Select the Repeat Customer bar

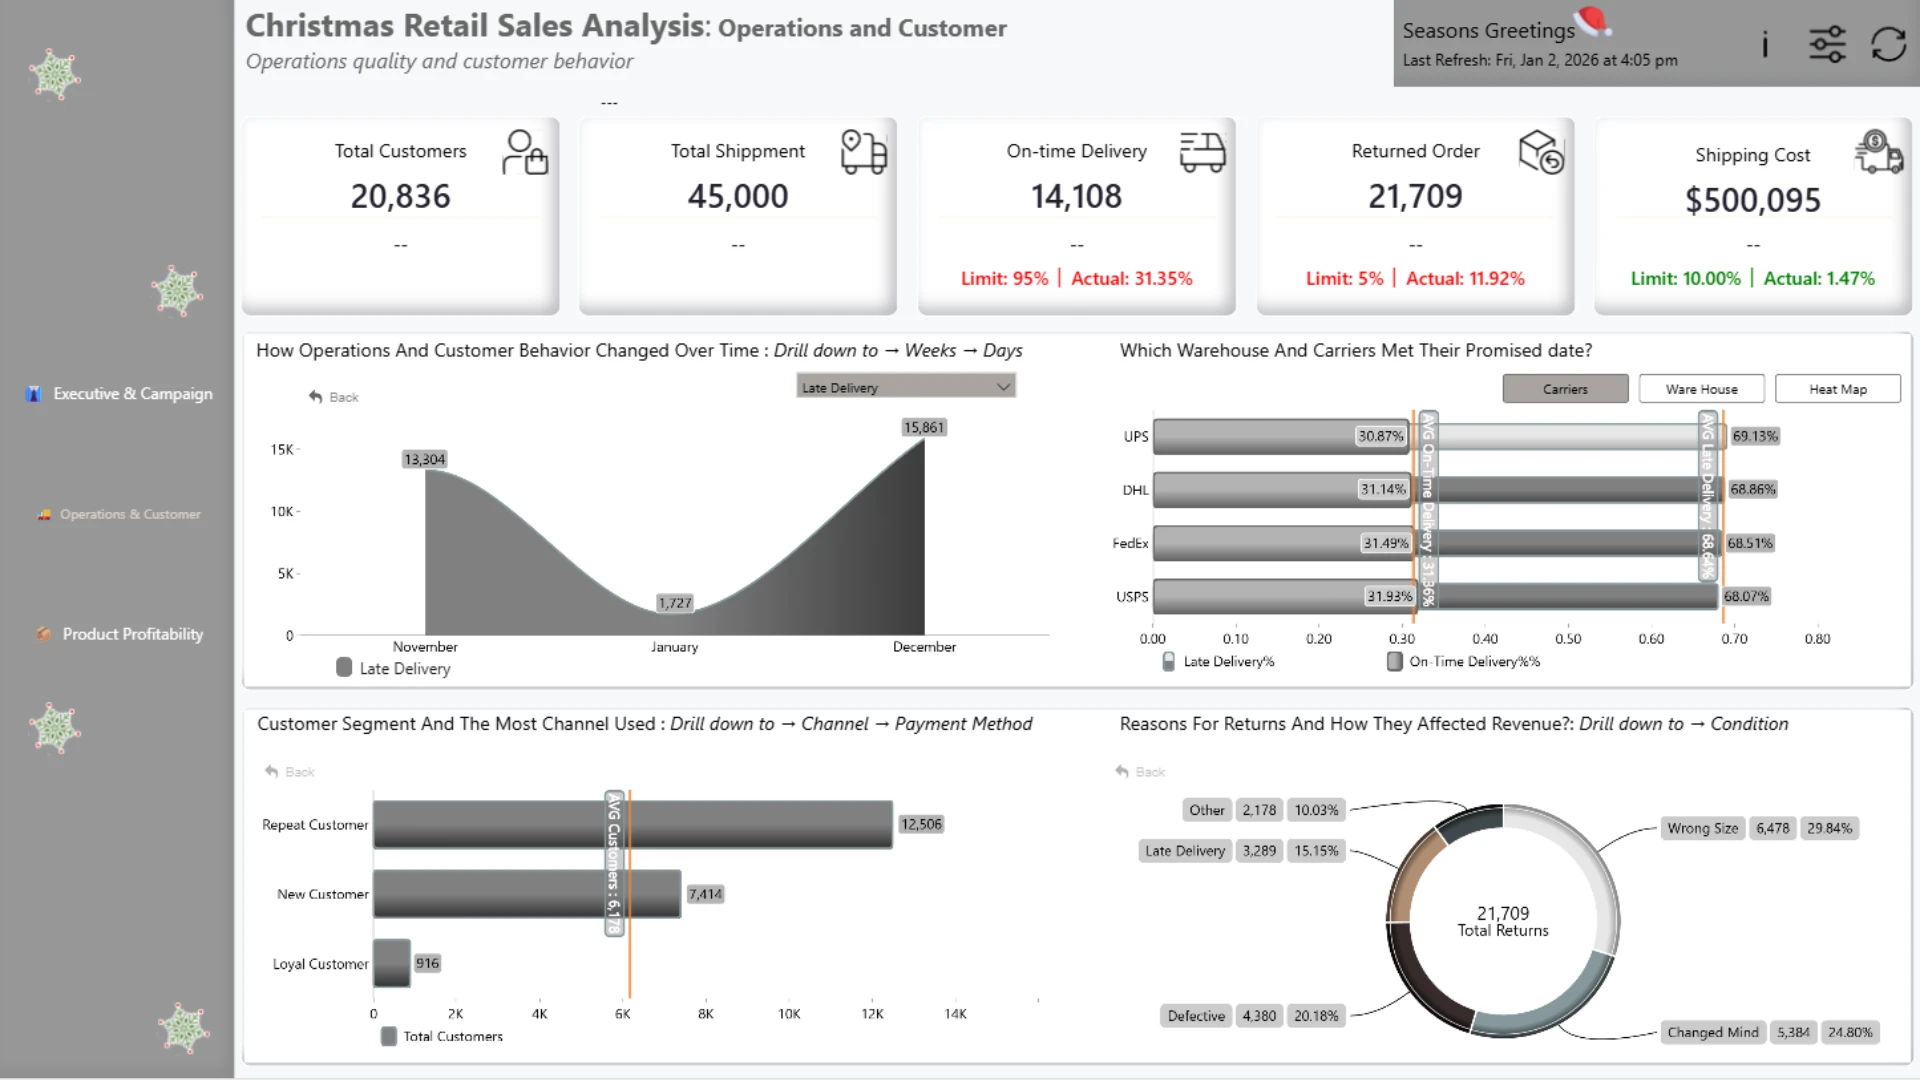coord(632,825)
